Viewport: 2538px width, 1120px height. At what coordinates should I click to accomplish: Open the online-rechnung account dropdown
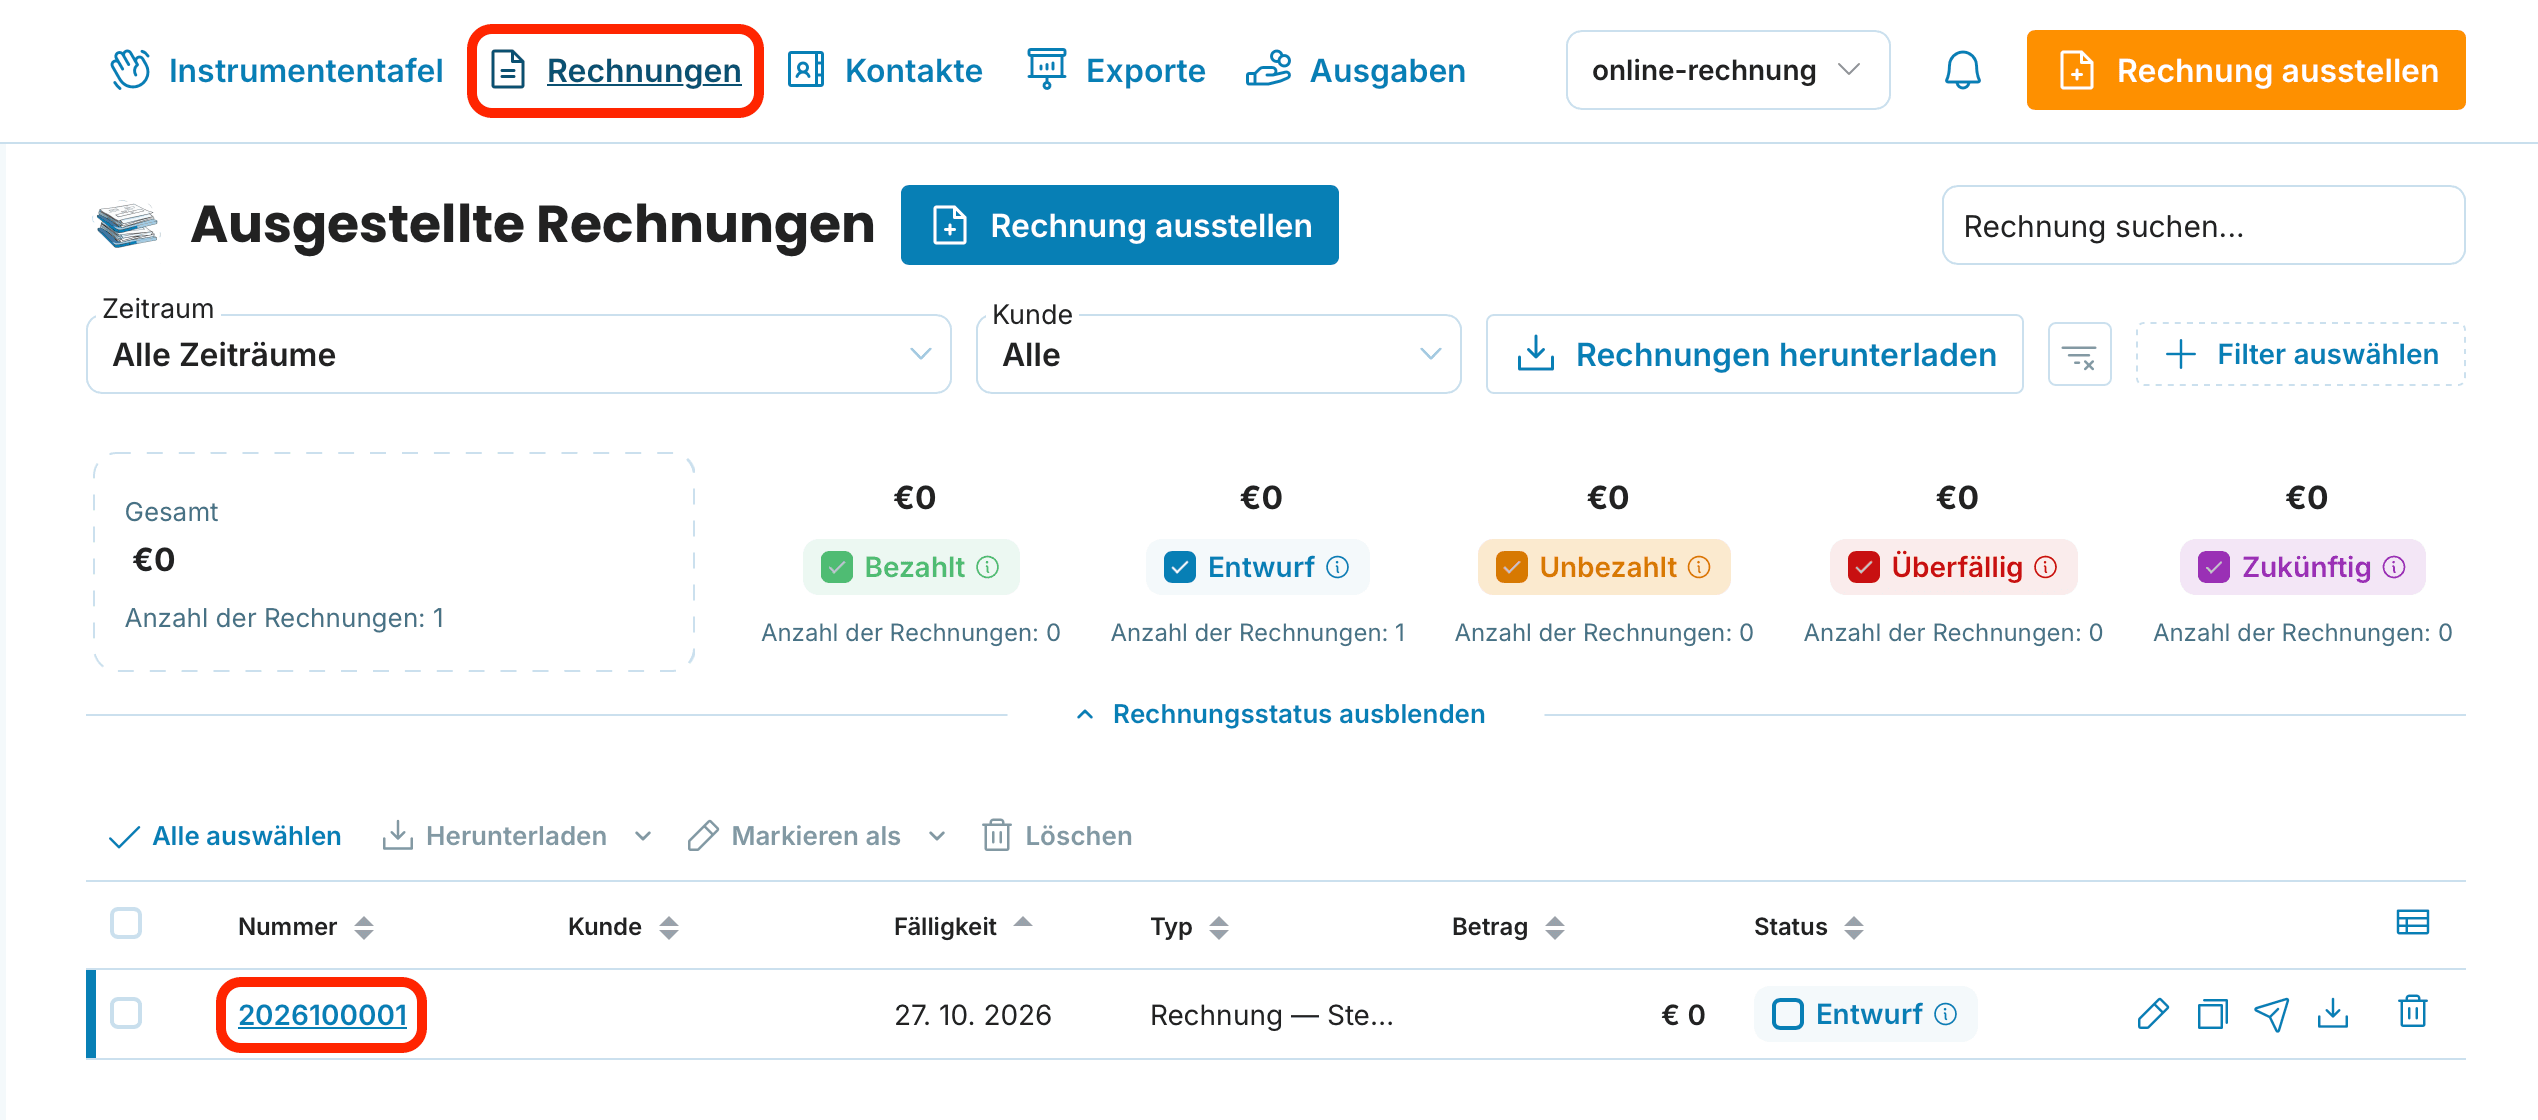coord(1727,70)
